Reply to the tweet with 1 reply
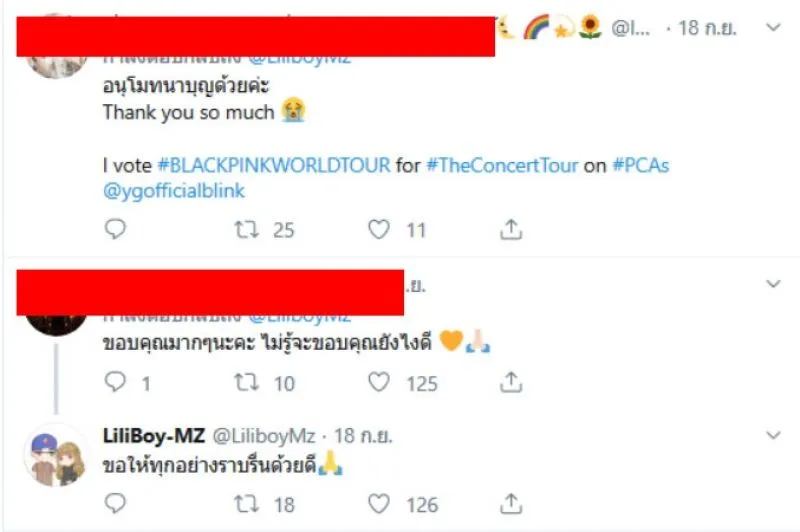This screenshot has height=532, width=800. coord(116,382)
